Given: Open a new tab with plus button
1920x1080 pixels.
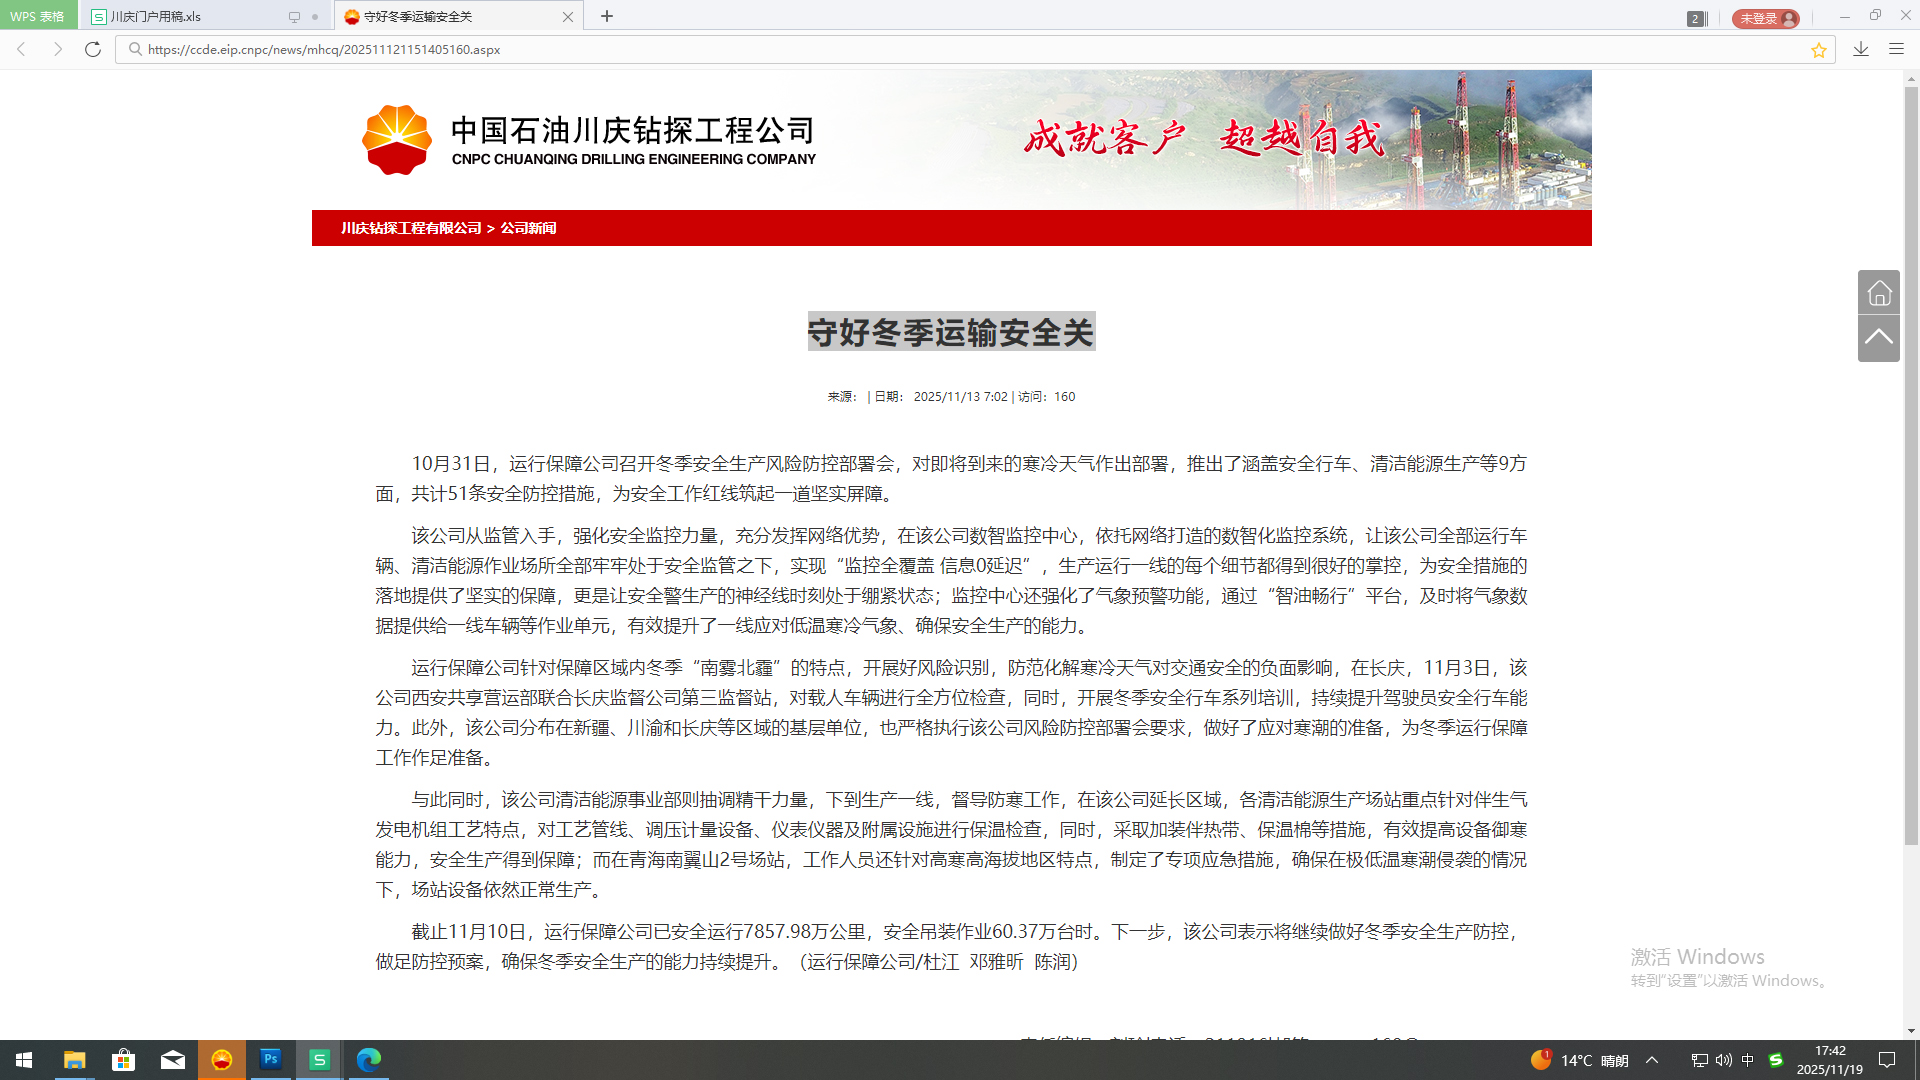Looking at the screenshot, I should click(607, 16).
